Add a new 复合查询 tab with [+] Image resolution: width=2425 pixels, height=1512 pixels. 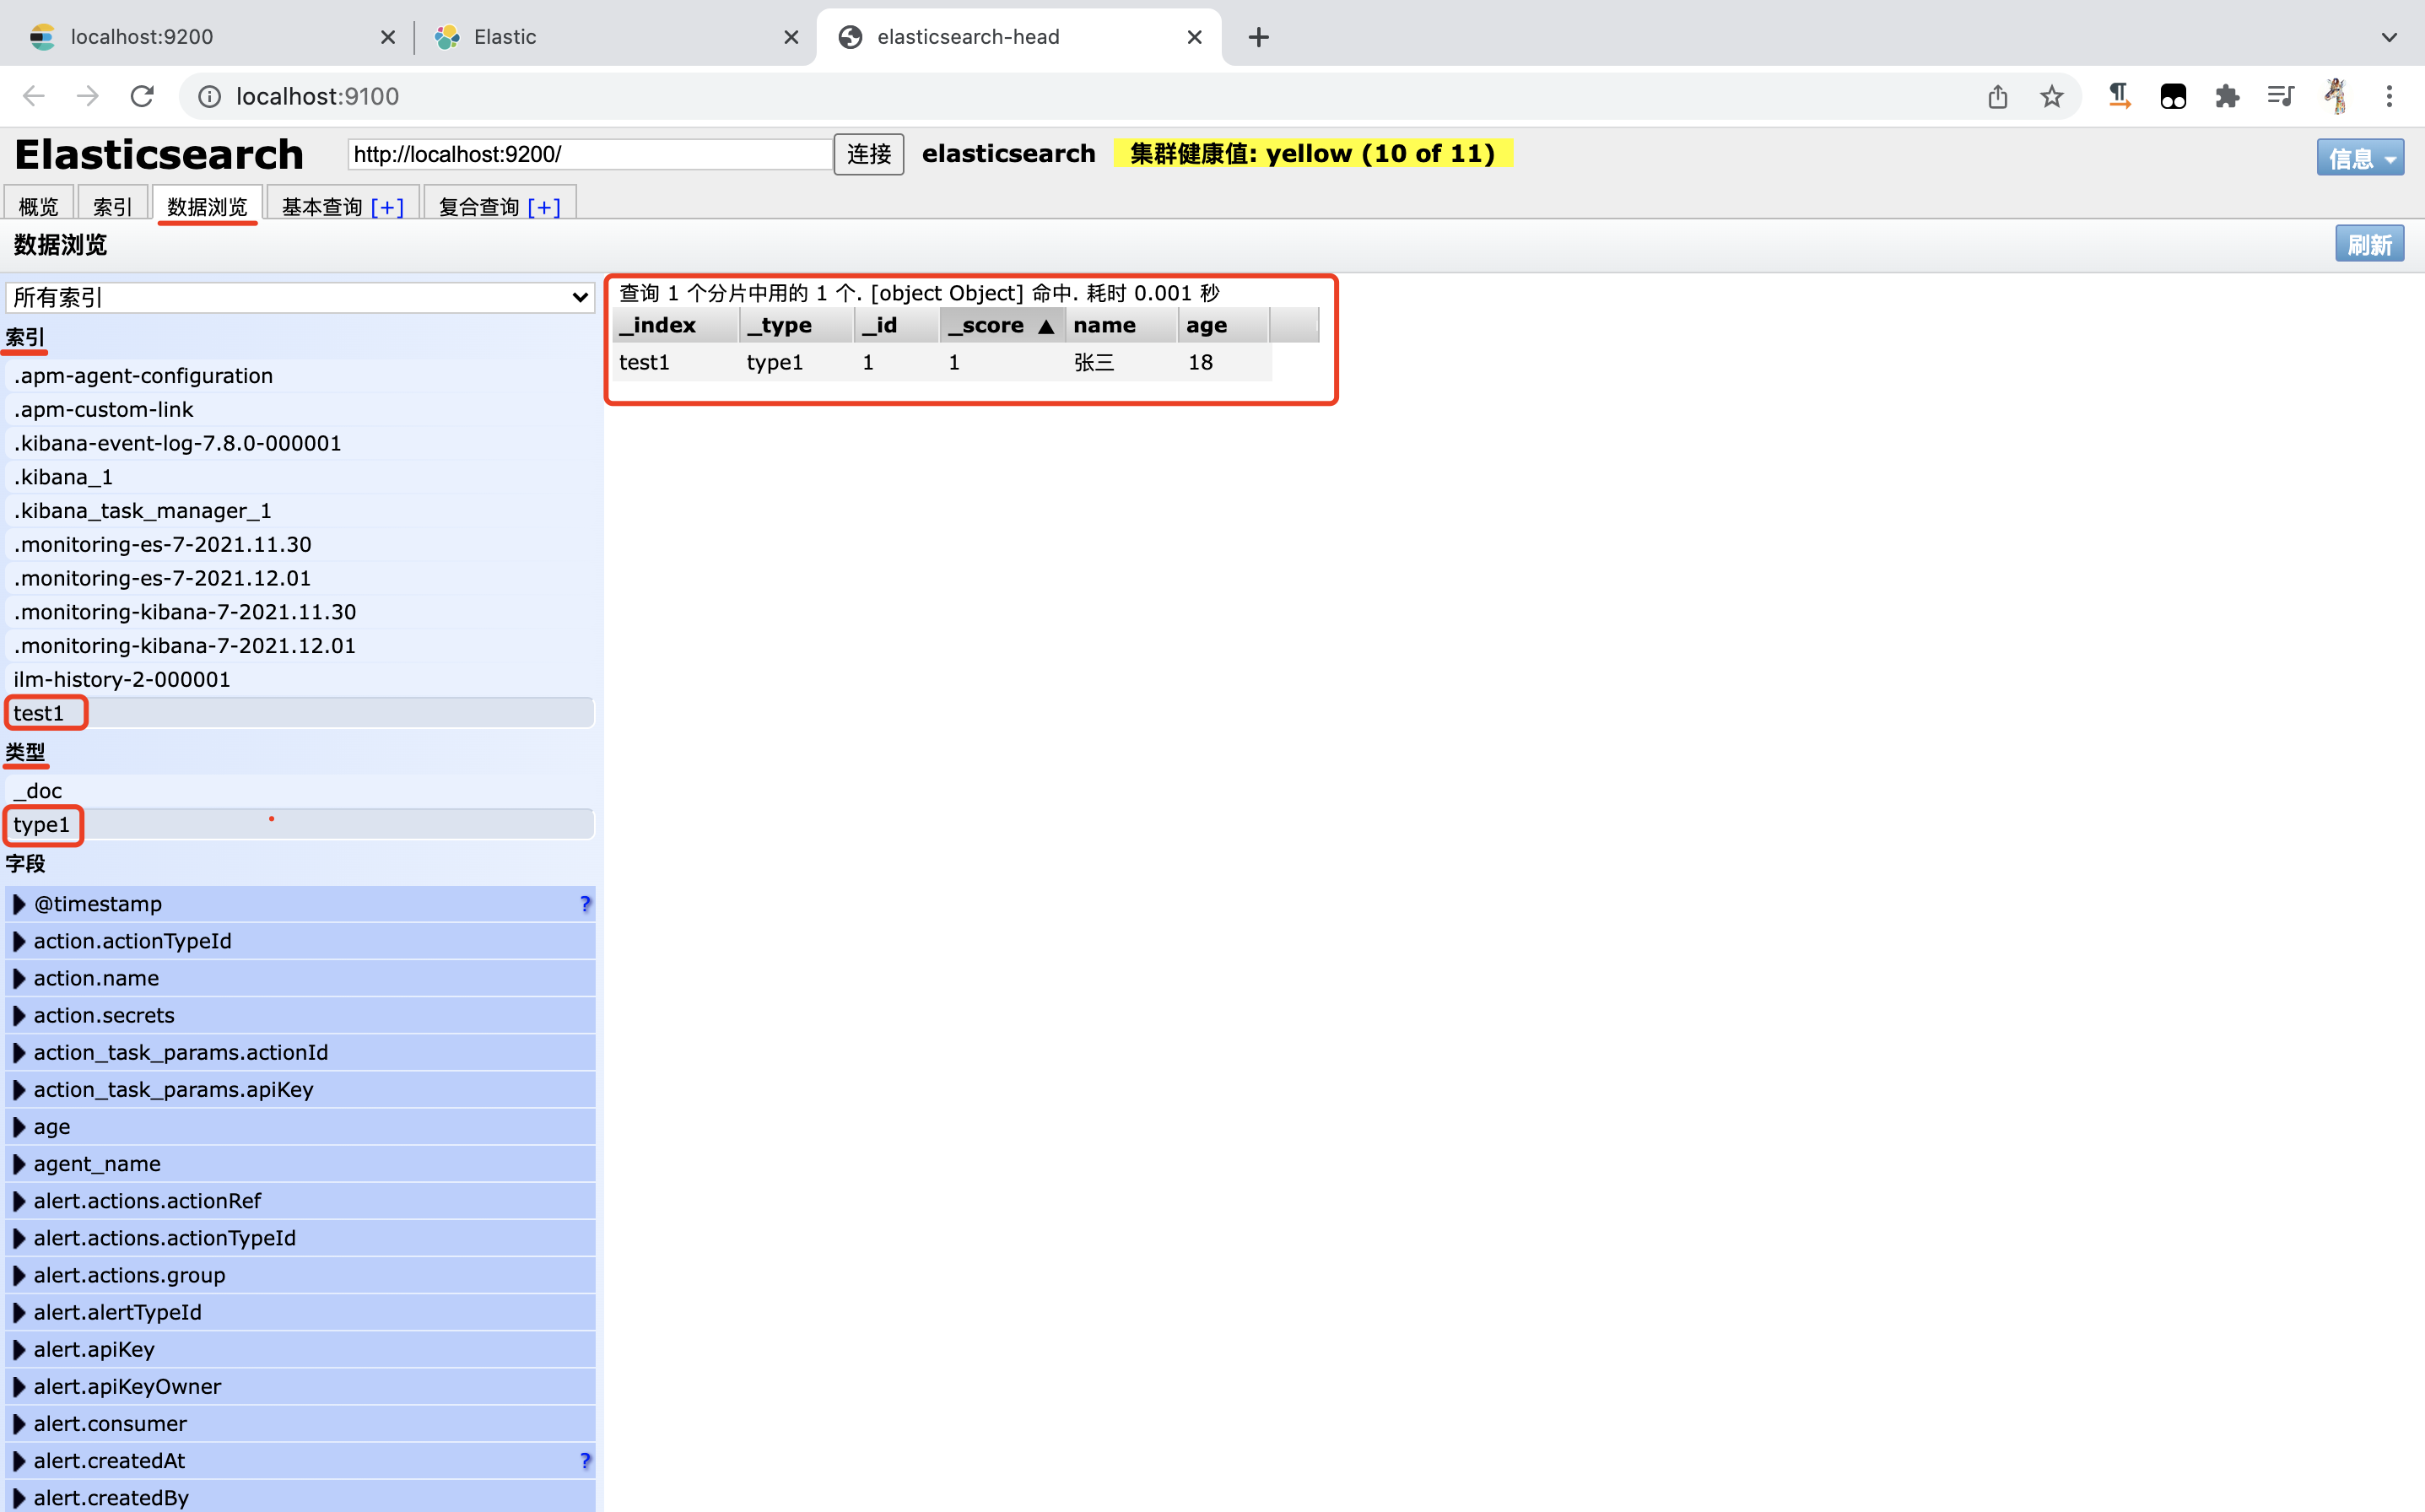point(544,206)
